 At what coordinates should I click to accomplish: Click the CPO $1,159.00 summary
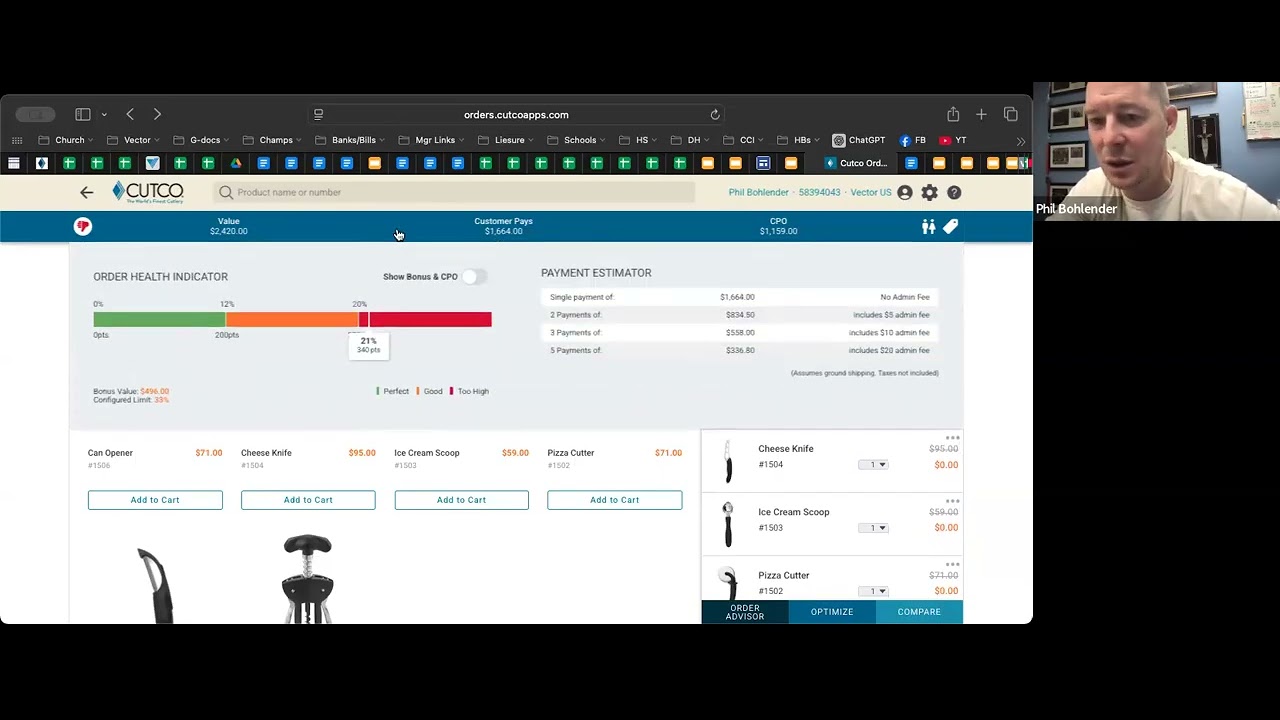coord(778,227)
